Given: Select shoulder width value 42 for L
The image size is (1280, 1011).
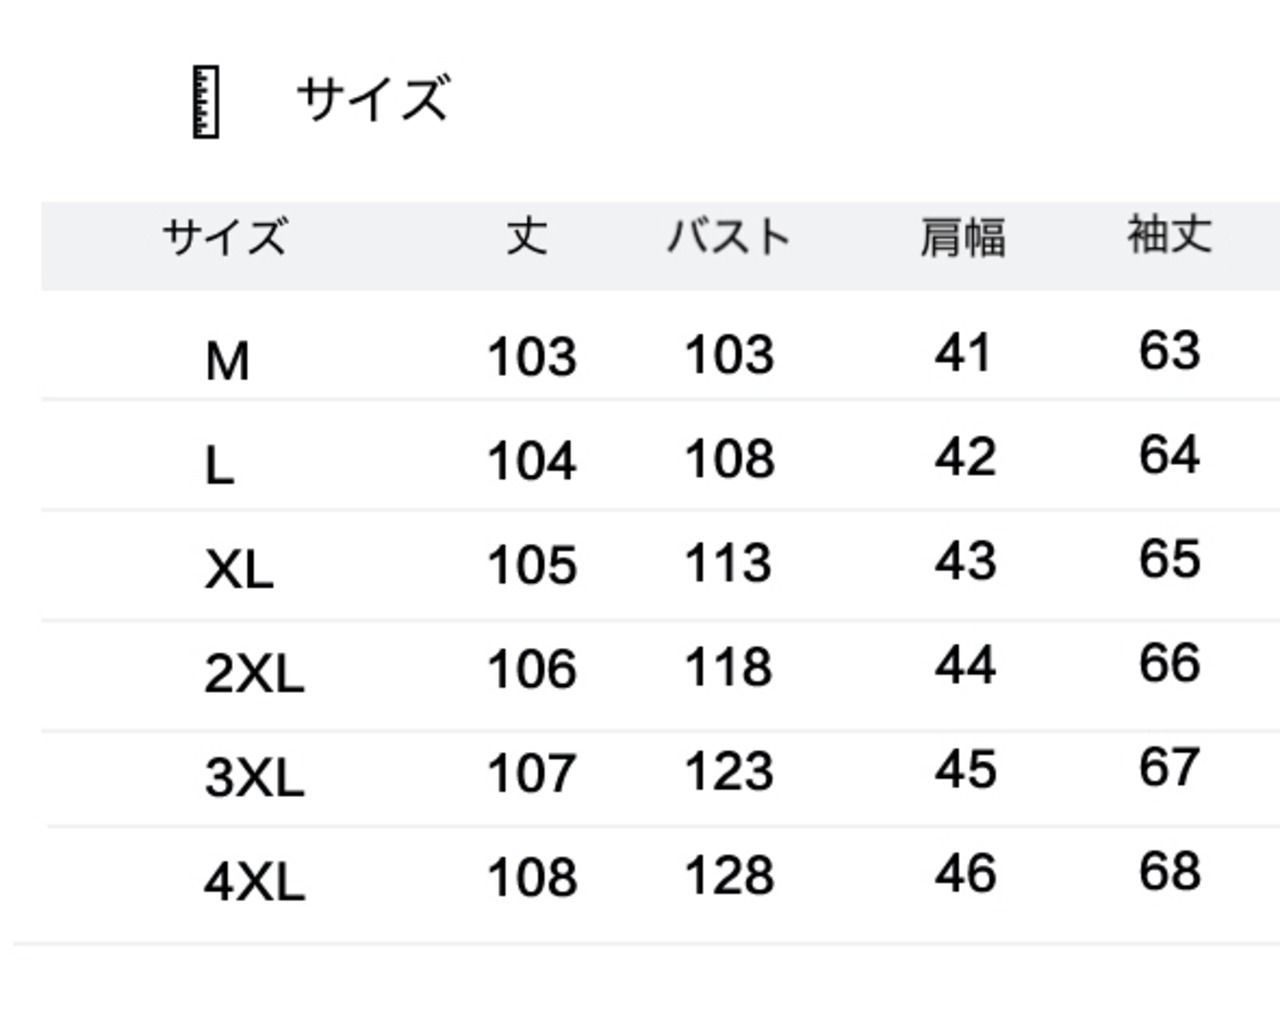Looking at the screenshot, I should (x=965, y=457).
